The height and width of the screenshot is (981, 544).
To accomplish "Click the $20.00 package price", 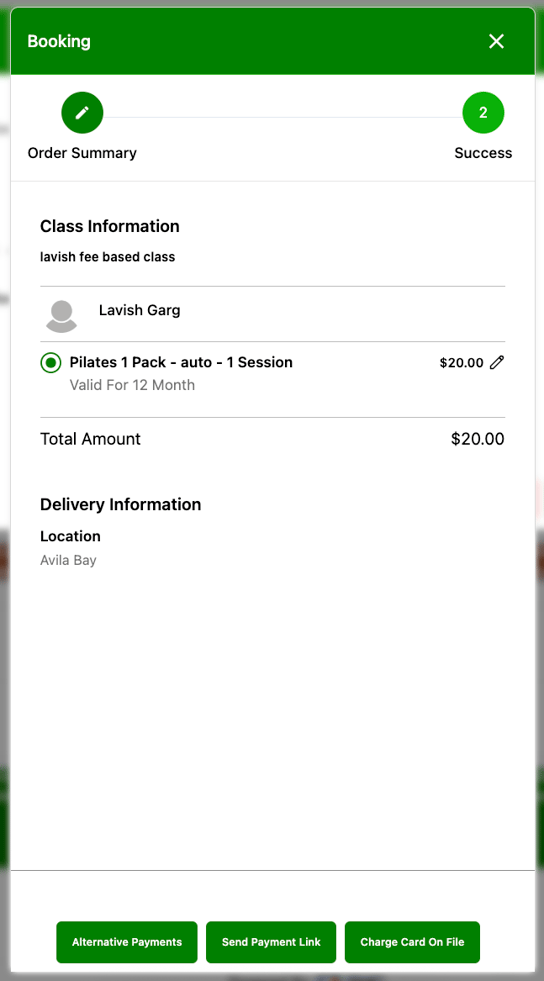I will 461,363.
